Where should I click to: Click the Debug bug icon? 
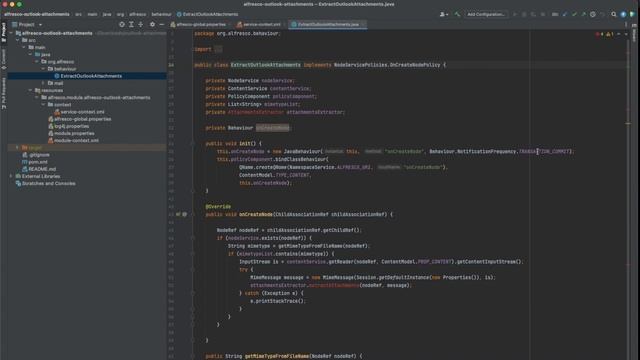(524, 14)
